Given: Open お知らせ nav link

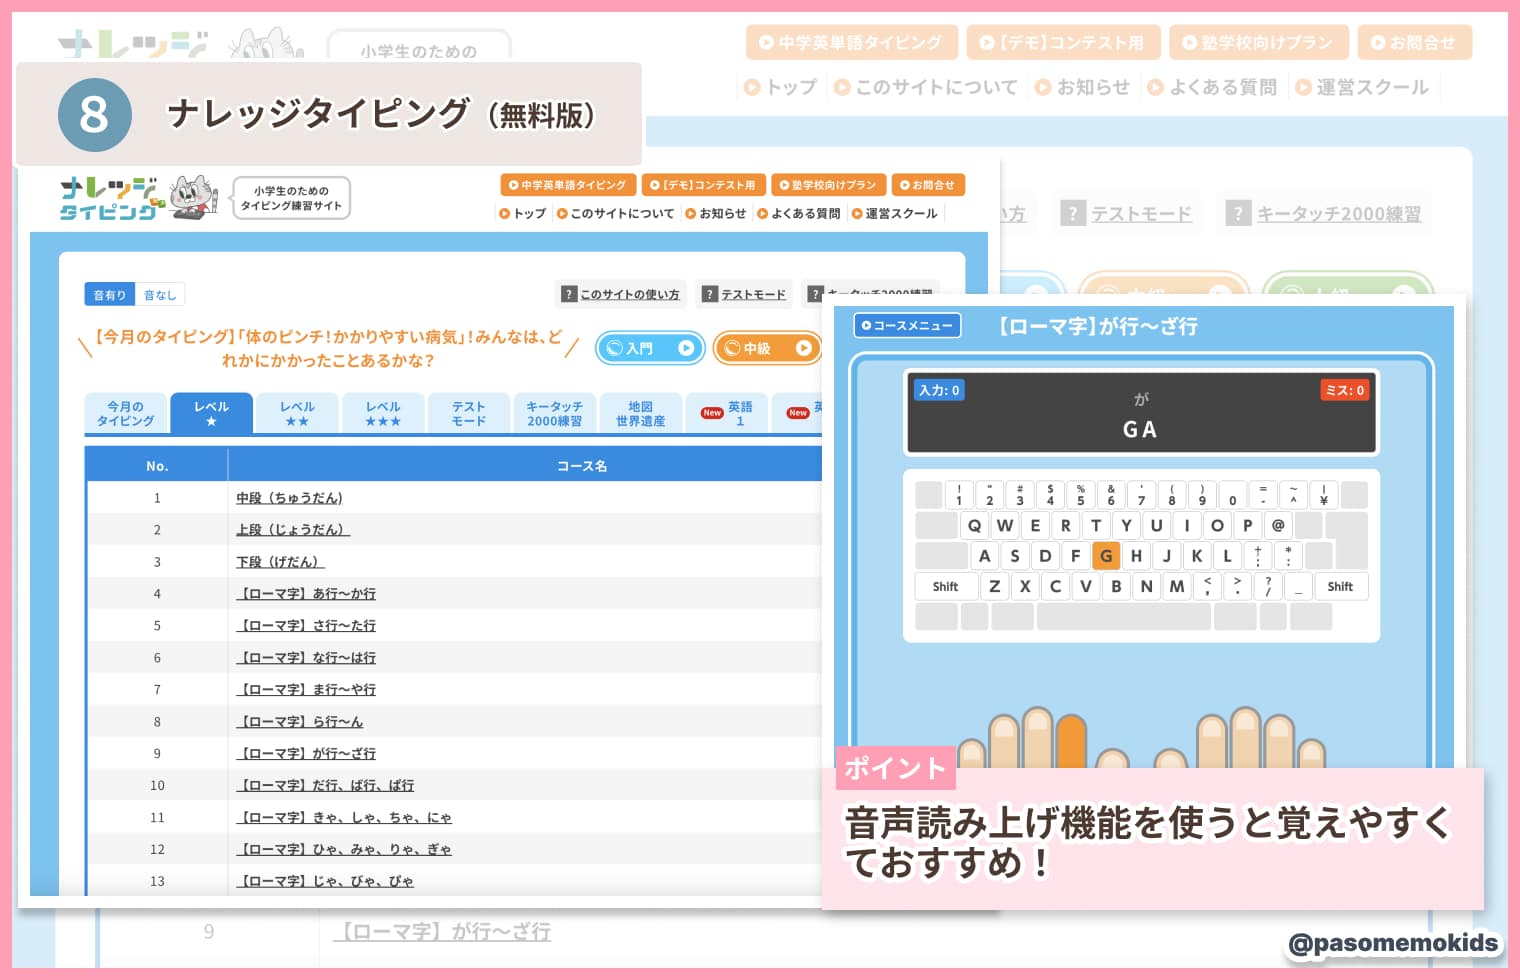Looking at the screenshot, I should (x=716, y=213).
